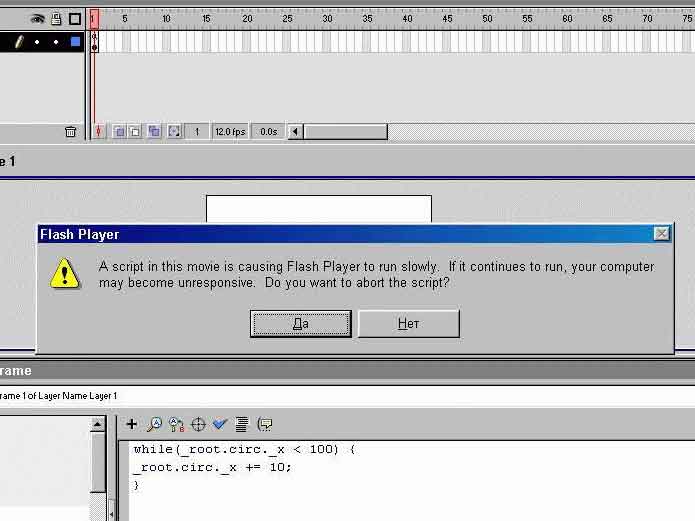
Task: Click the auto format icon
Action: point(242,424)
